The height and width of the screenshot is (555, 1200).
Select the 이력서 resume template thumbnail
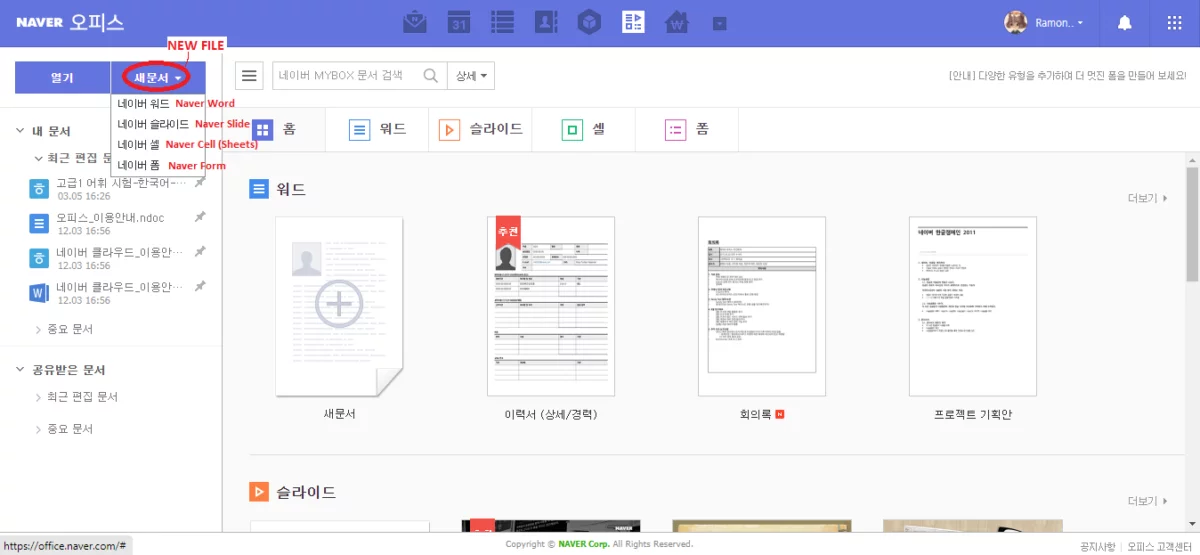(551, 306)
